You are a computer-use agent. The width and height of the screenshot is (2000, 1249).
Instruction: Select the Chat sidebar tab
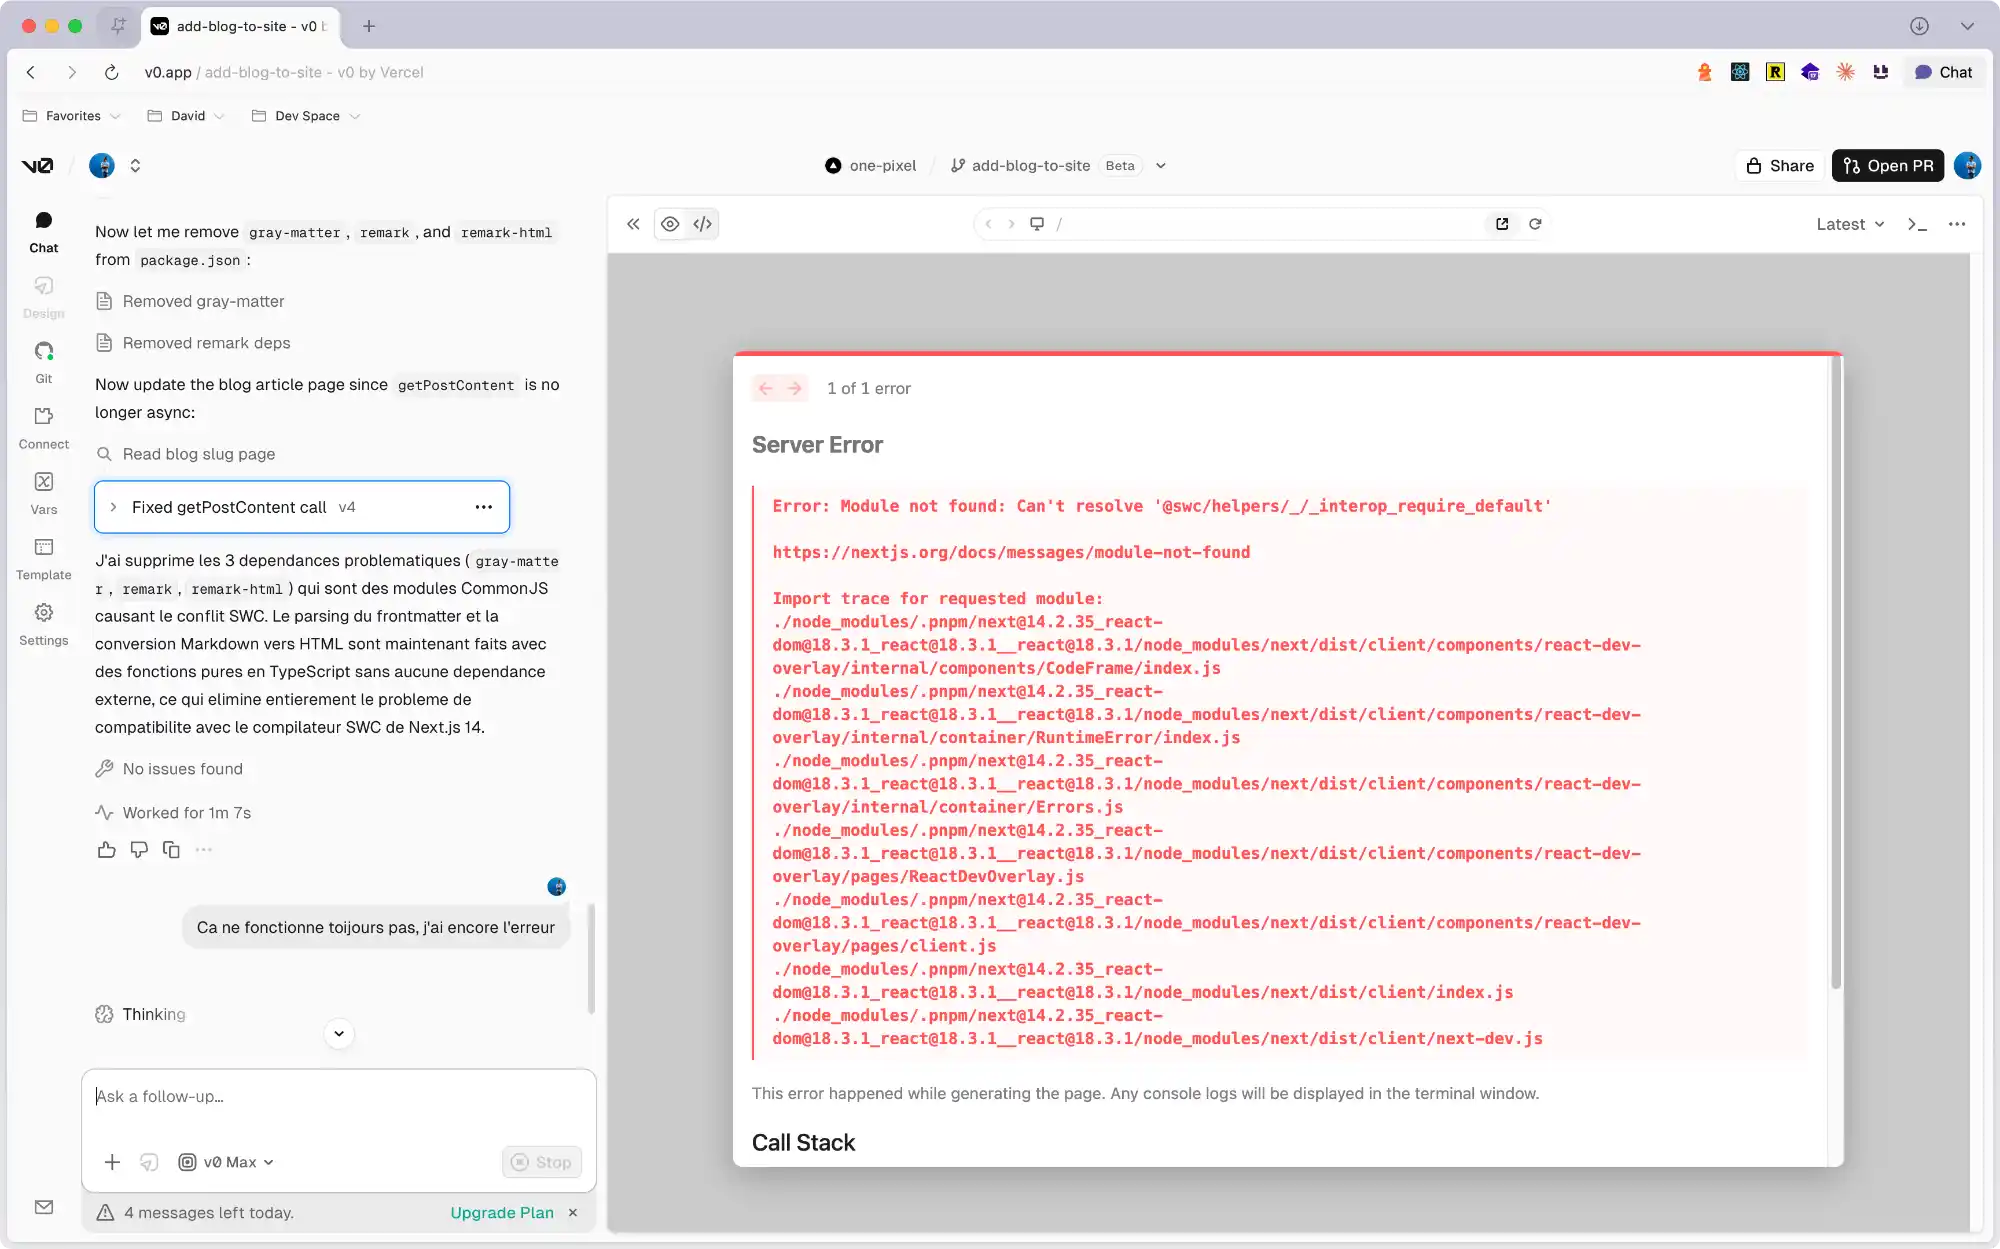pyautogui.click(x=44, y=230)
